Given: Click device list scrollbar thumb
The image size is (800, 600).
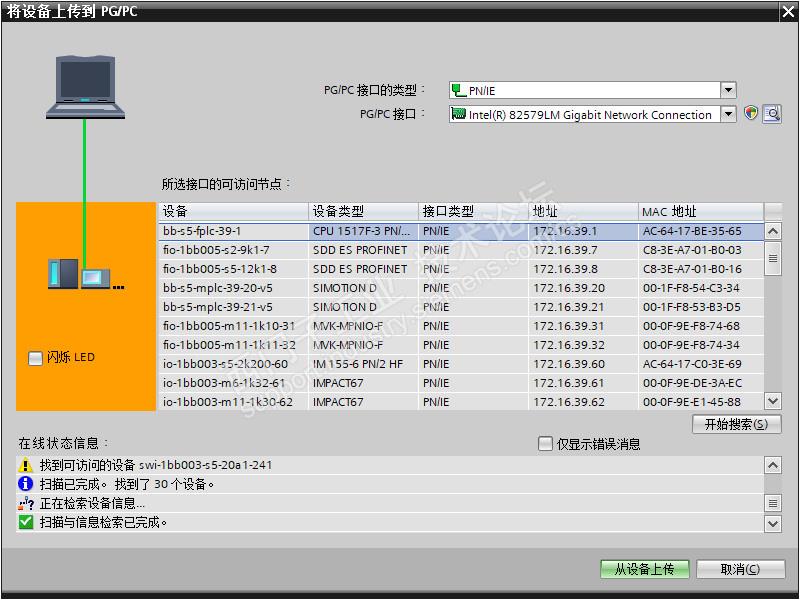Looking at the screenshot, I should tap(772, 258).
